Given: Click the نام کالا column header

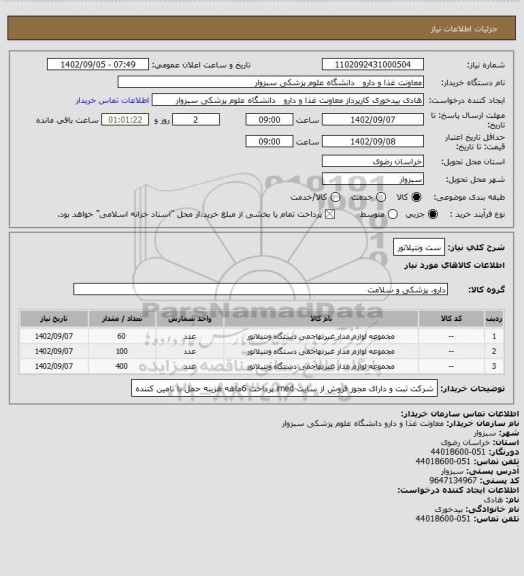Looking at the screenshot, I should click(x=321, y=318).
